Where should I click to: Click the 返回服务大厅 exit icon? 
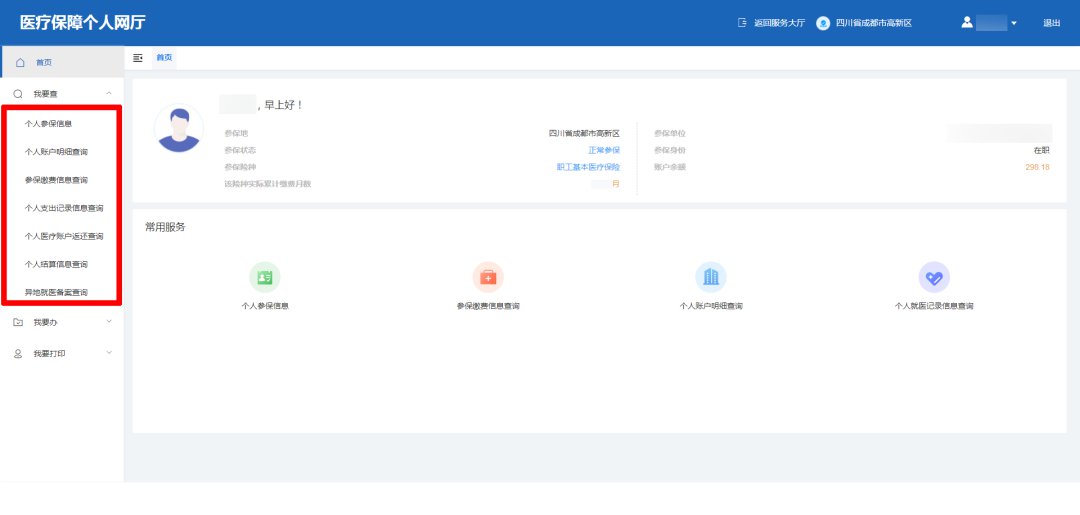[742, 23]
